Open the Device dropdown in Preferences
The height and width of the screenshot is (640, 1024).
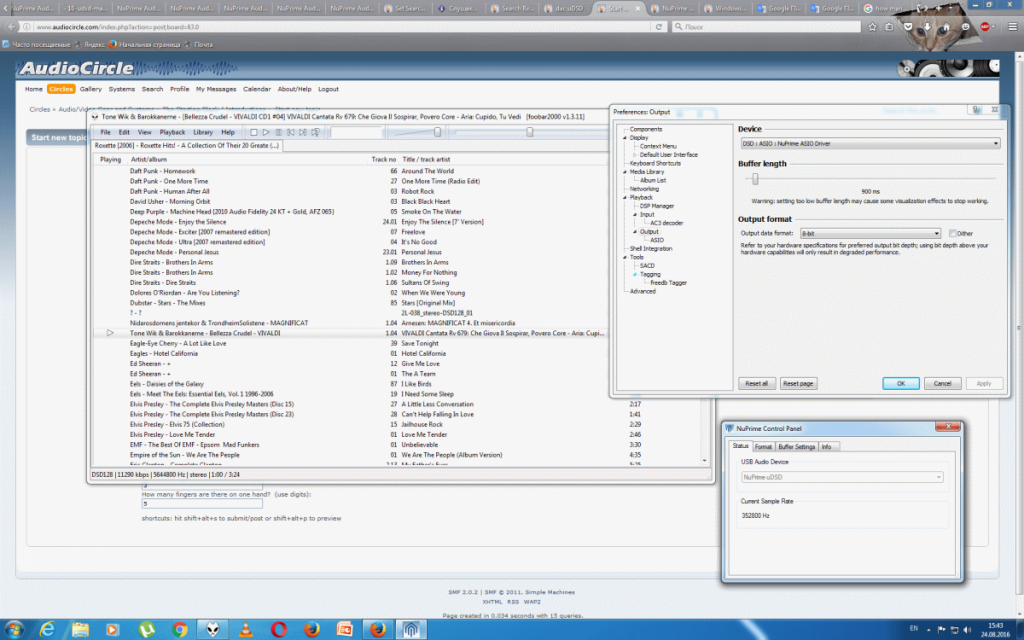pyautogui.click(x=870, y=143)
